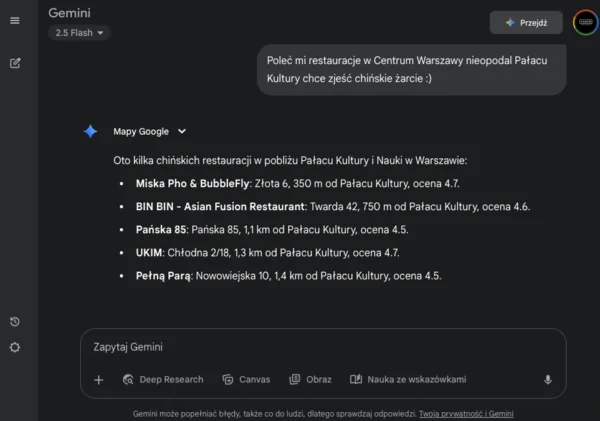This screenshot has height=421, width=600.
Task: Open the 2.5 Flash model dropdown
Action: pyautogui.click(x=79, y=33)
